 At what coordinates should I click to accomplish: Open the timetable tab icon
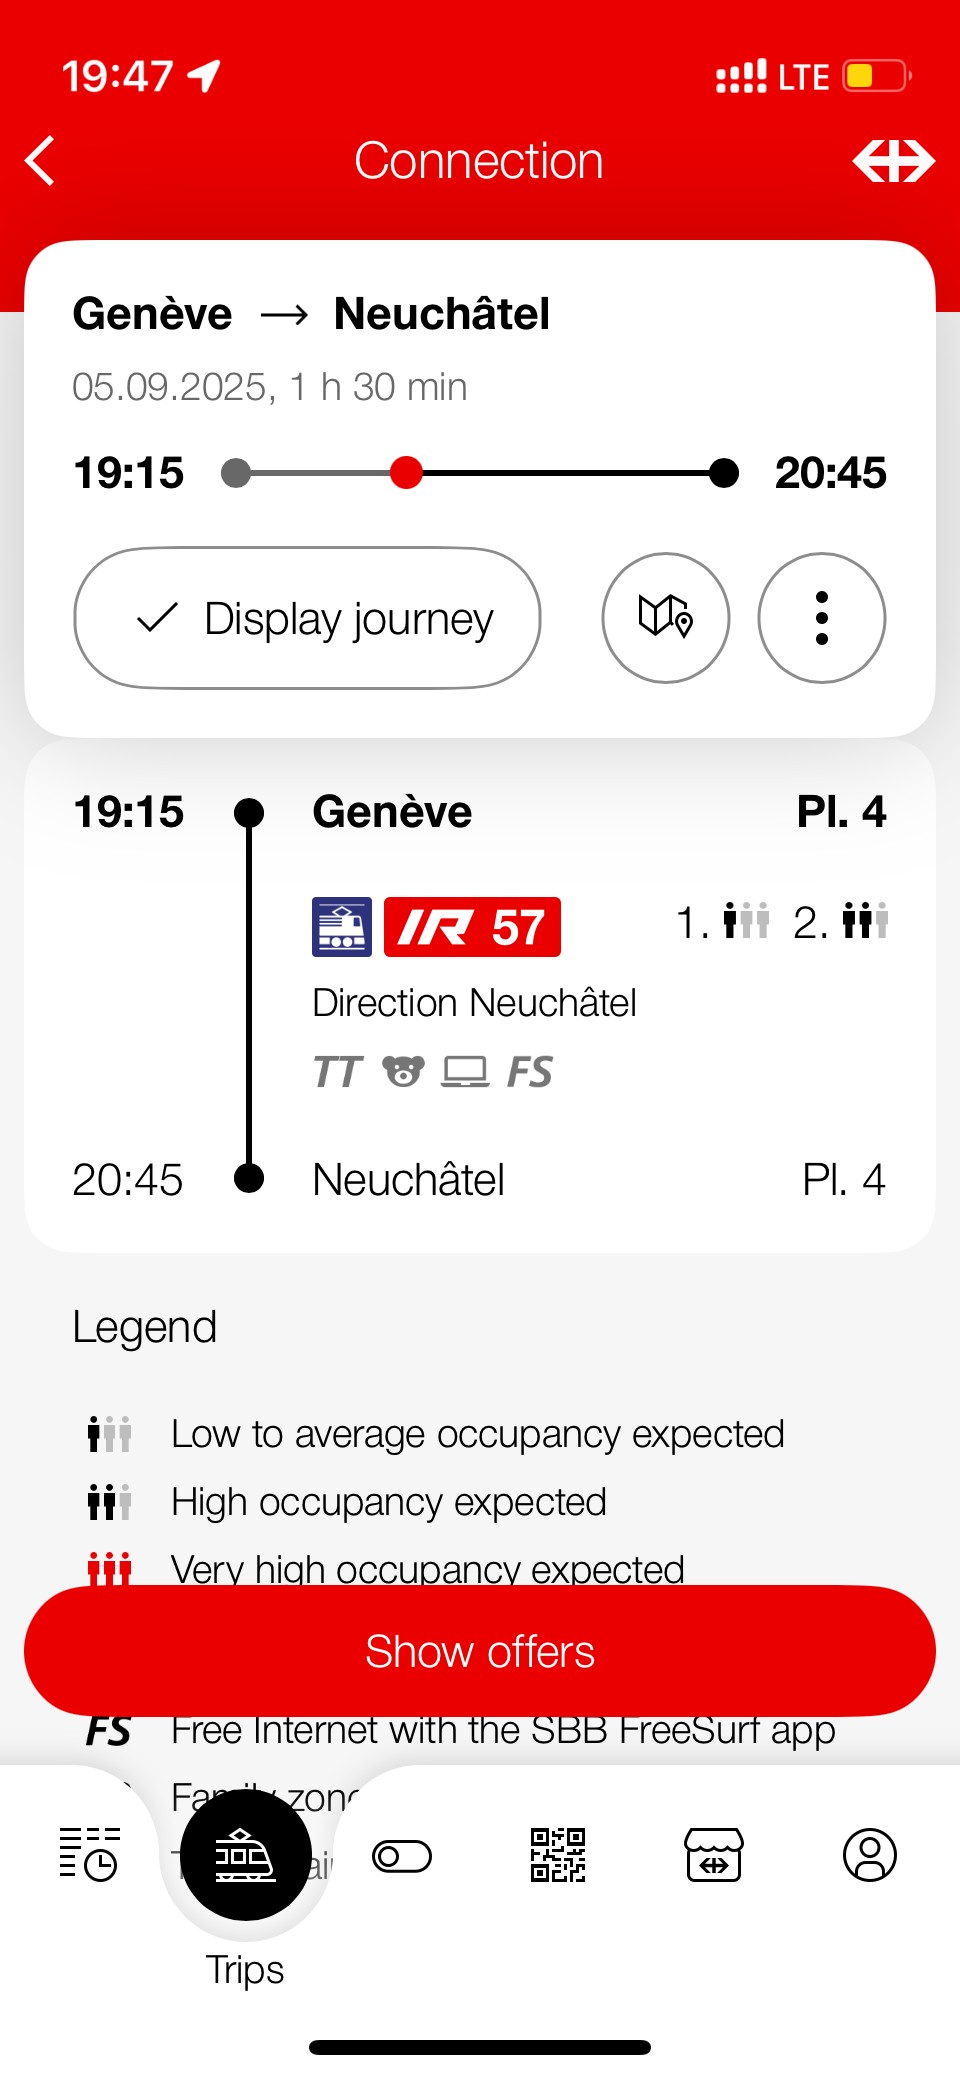point(89,1855)
